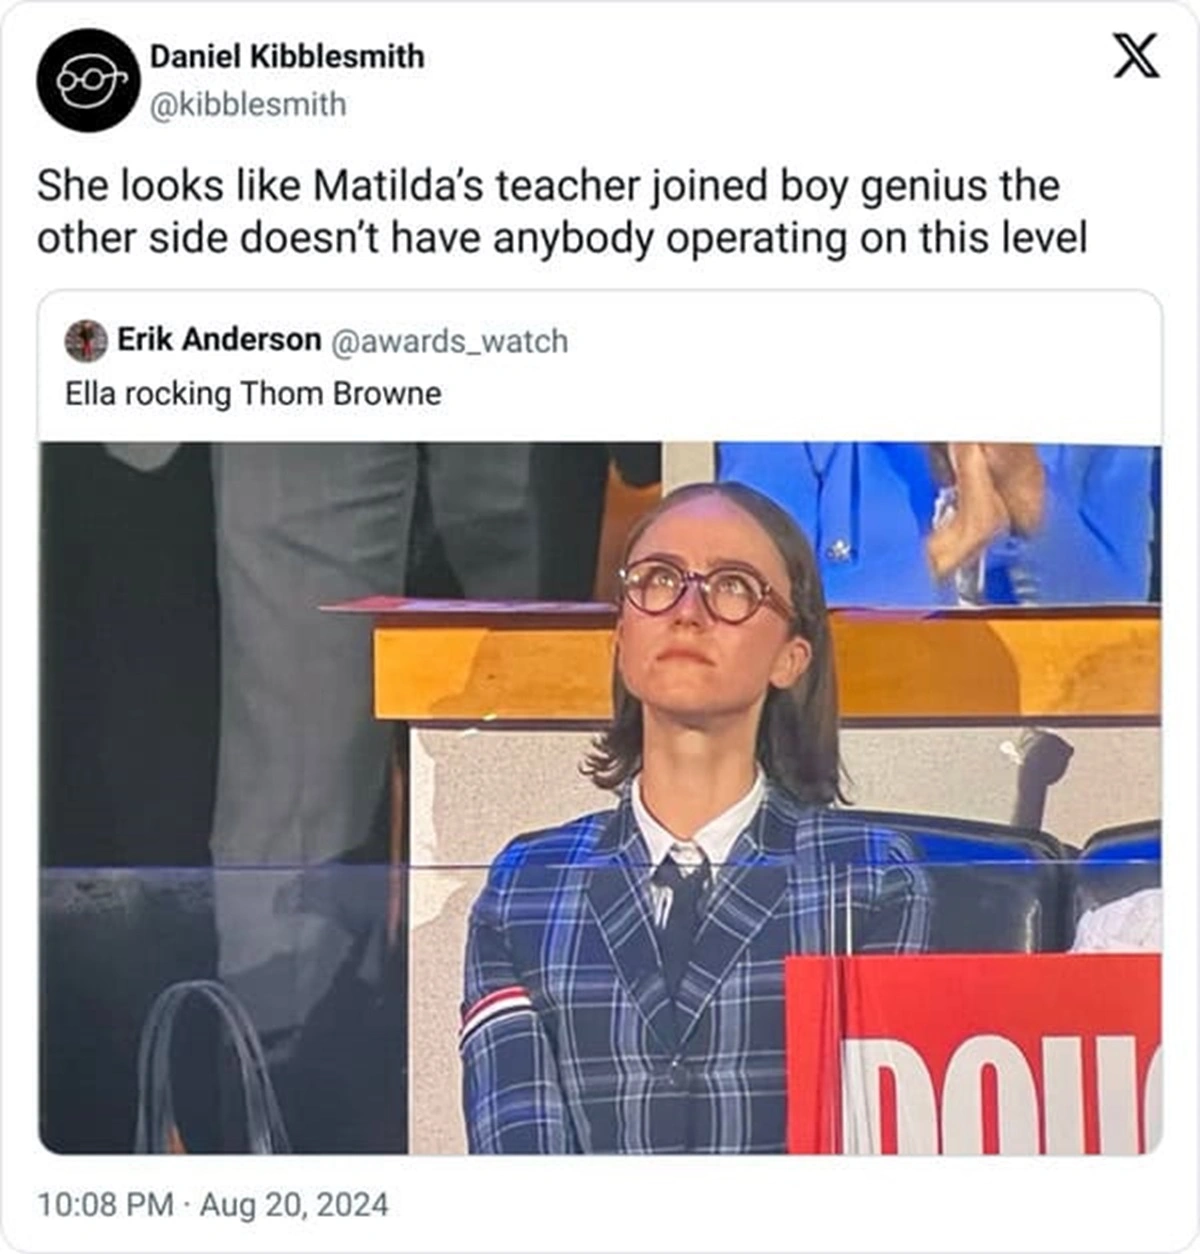This screenshot has height=1254, width=1200.
Task: Click the blue jacket in photo's upper right
Action: point(938,522)
